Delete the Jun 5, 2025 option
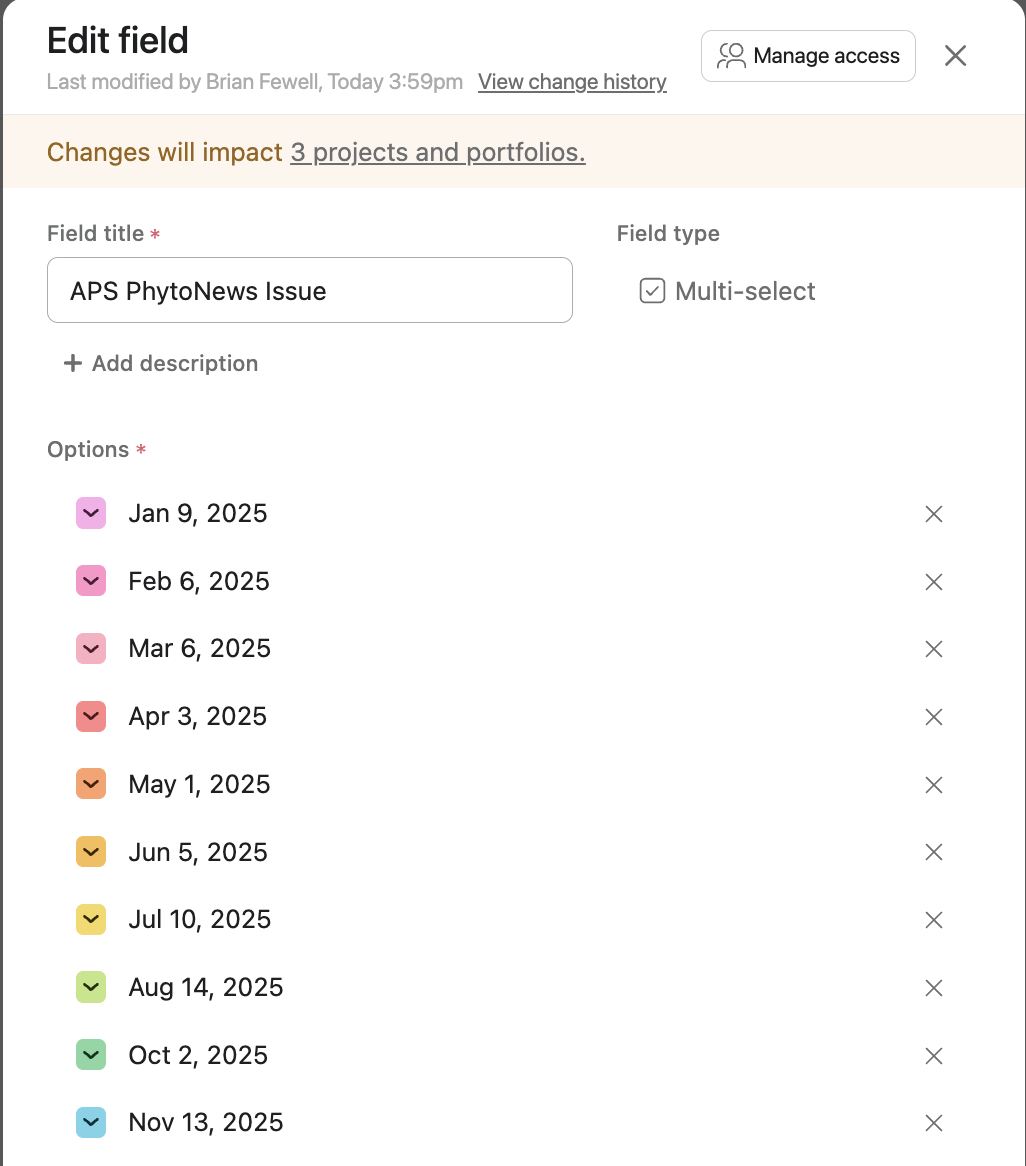 (933, 852)
